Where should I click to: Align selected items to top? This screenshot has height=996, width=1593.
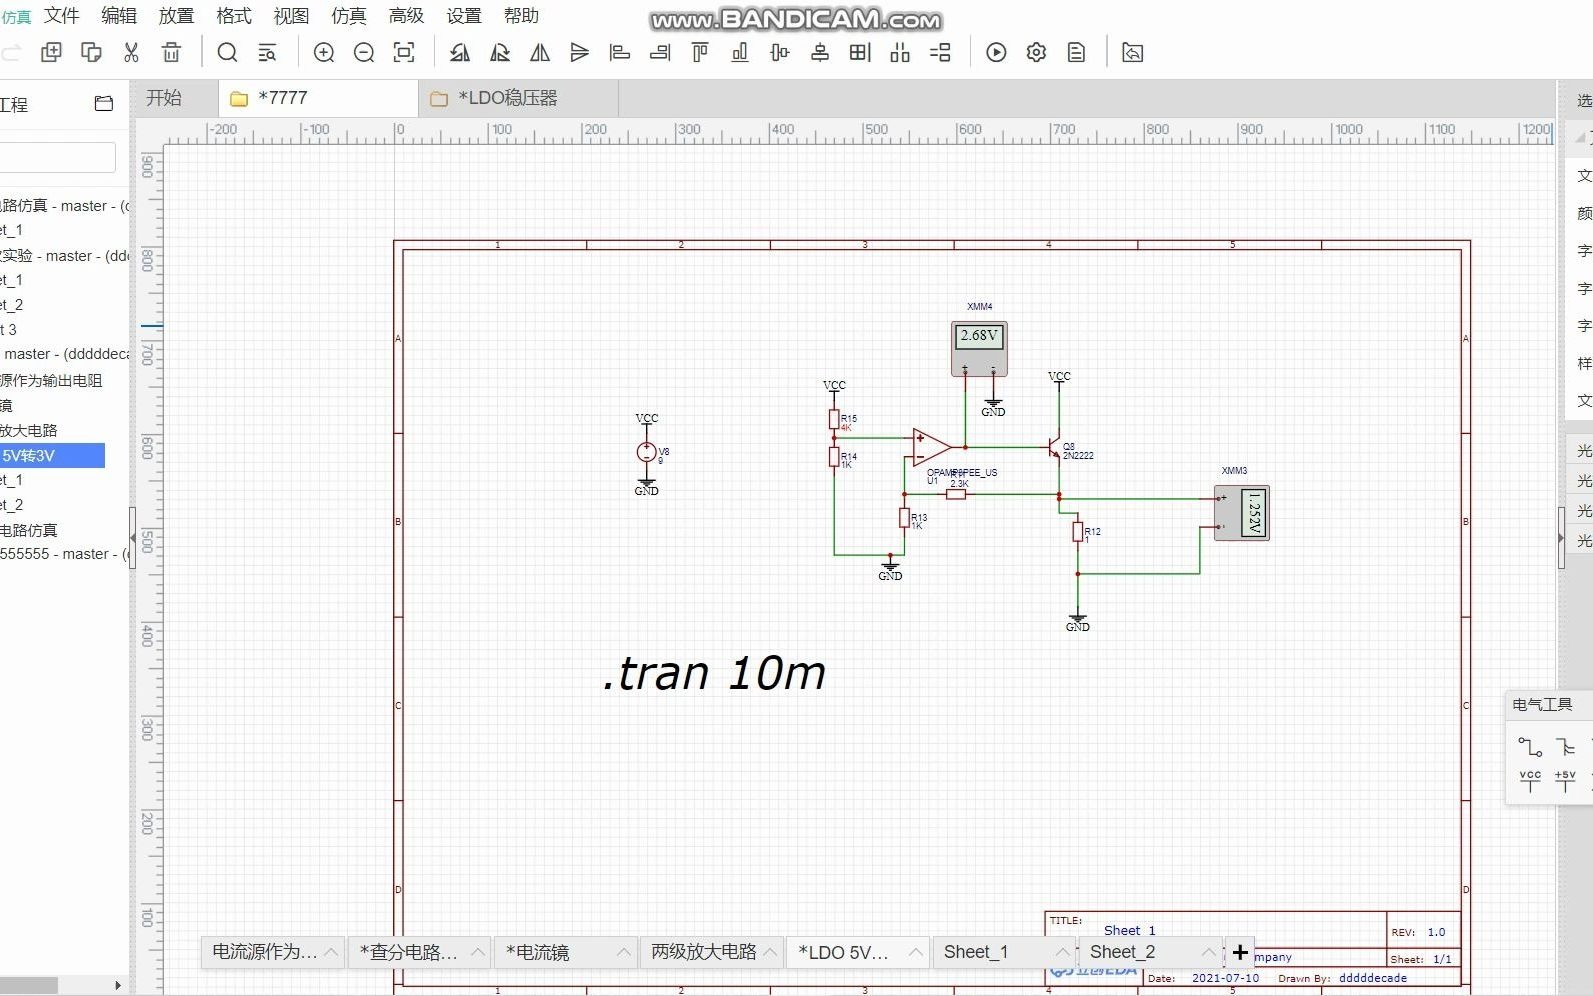(x=700, y=52)
